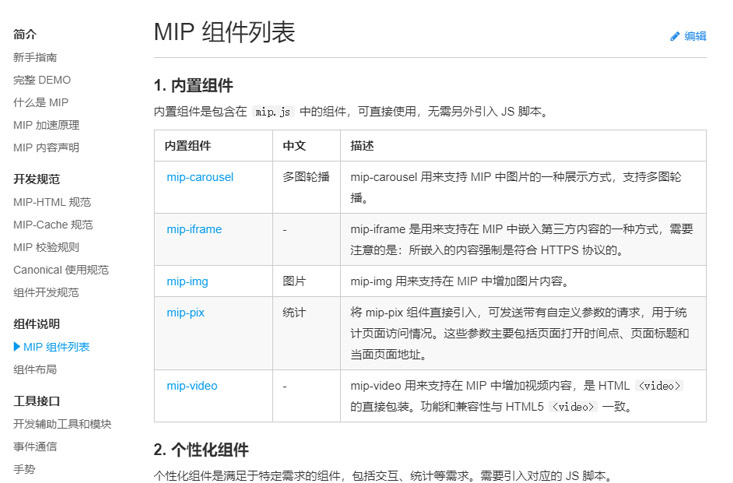Click the mip.js inline code

point(273,112)
